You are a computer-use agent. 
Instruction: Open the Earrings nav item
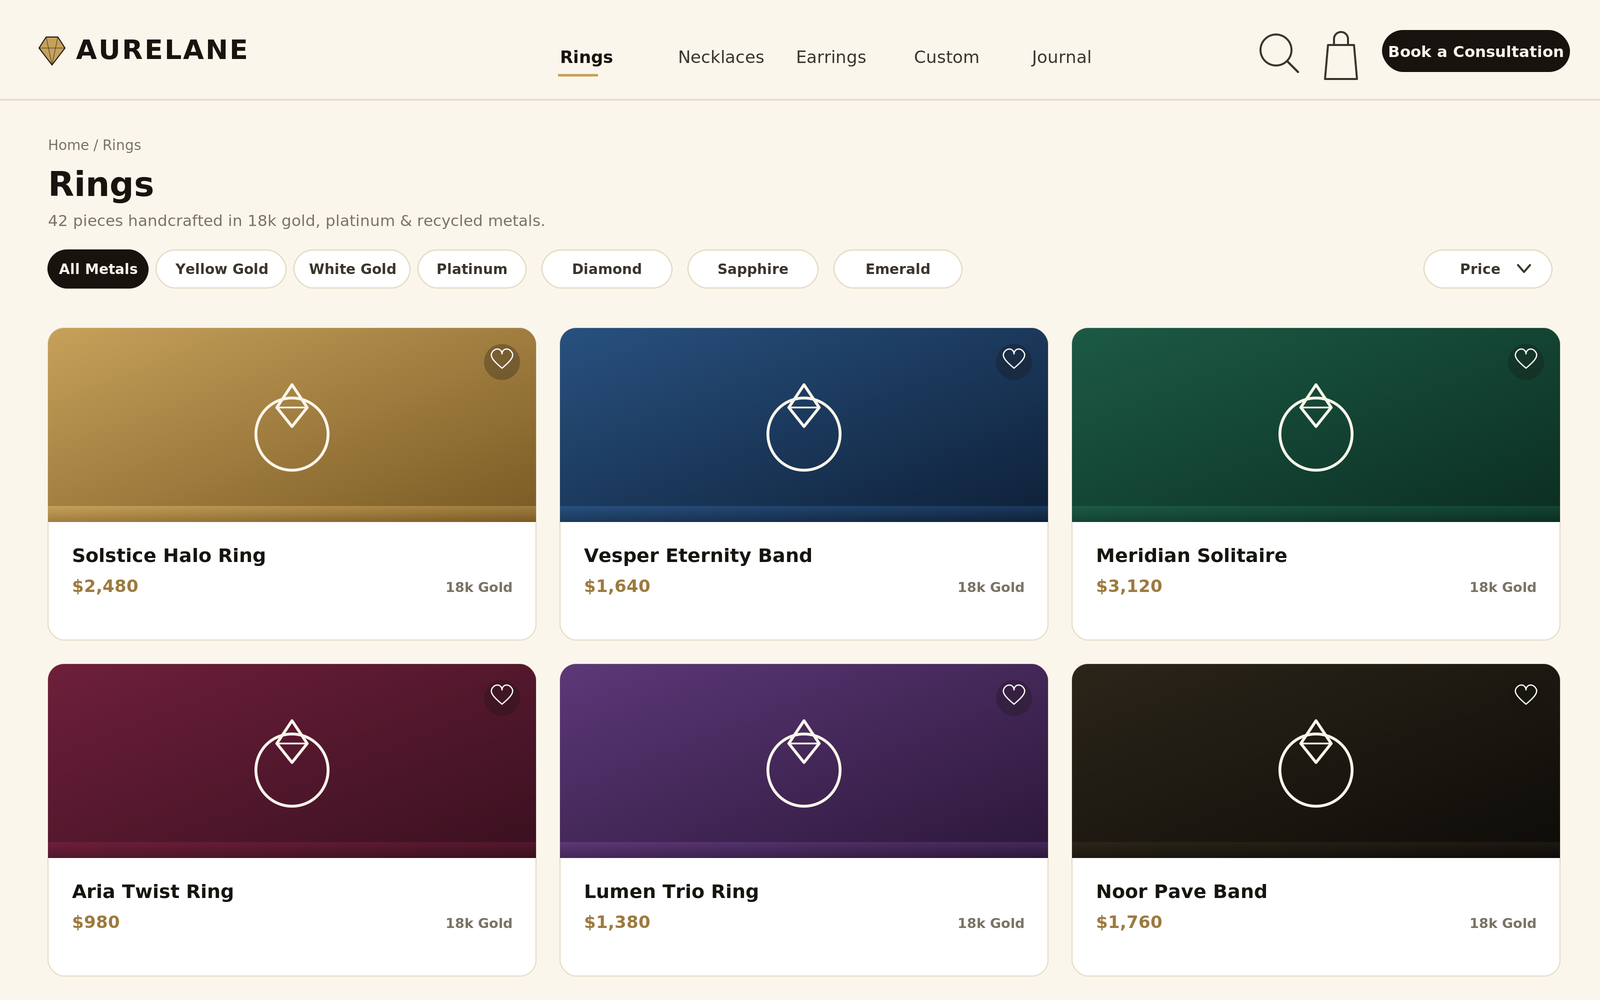tap(831, 57)
